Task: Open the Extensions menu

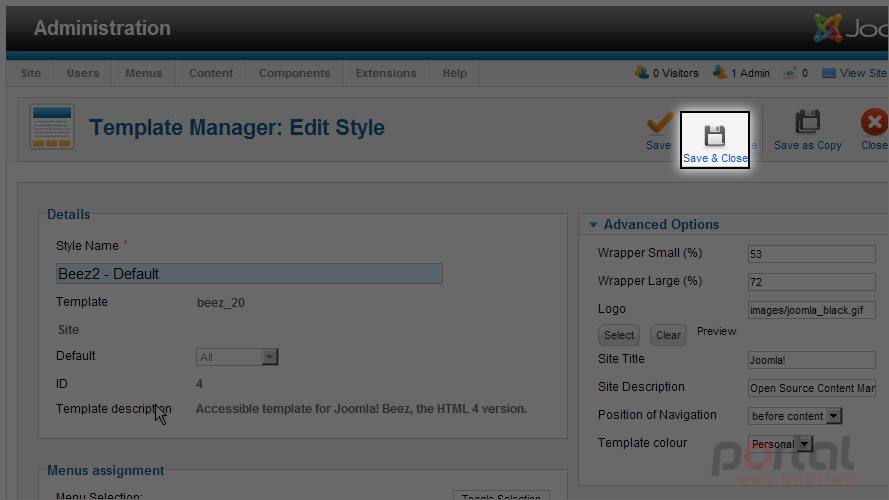Action: pos(386,73)
